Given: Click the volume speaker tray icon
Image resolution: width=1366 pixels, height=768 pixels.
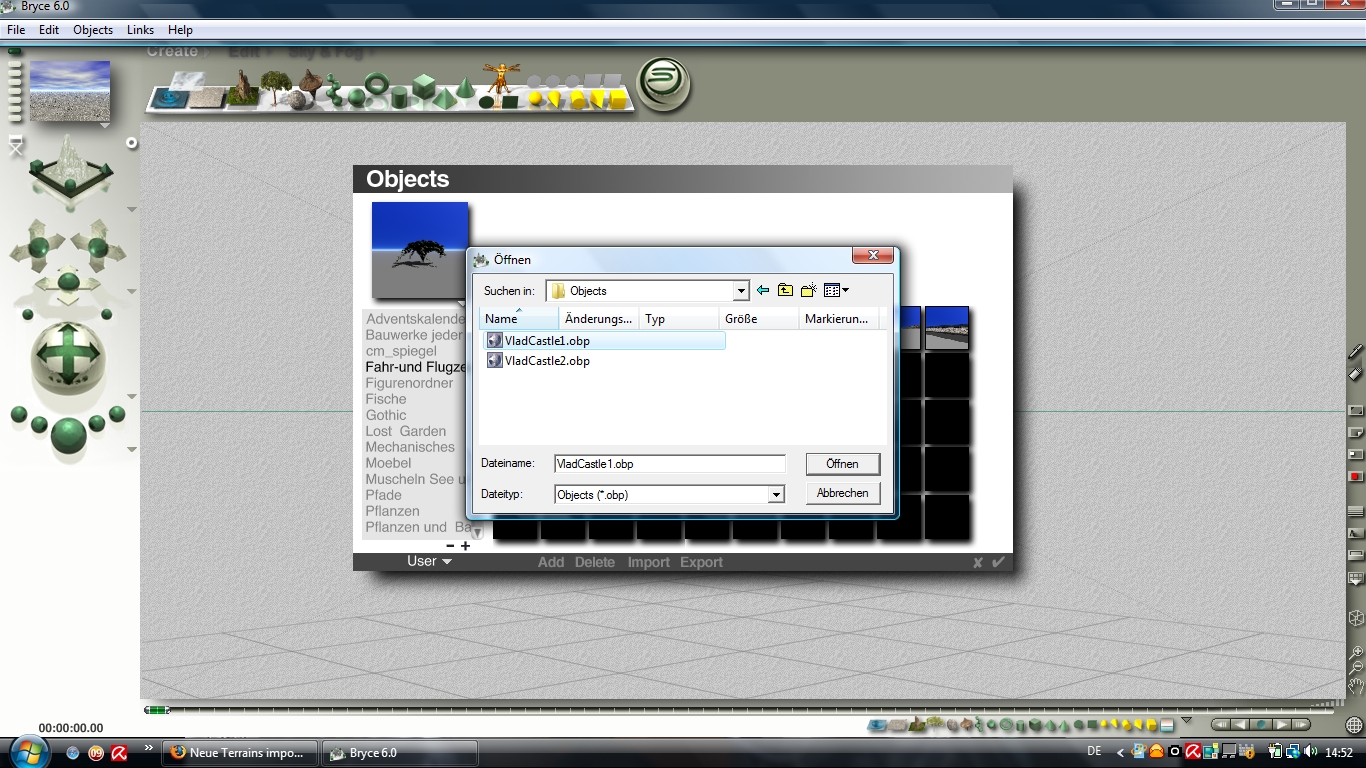Looking at the screenshot, I should point(1310,752).
